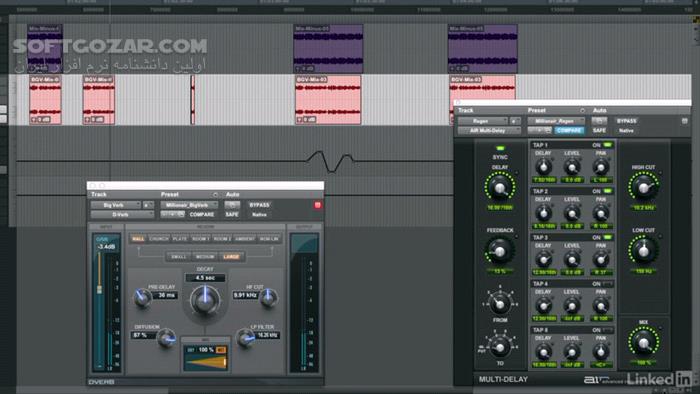Adjust the D-Verb LP Filter knob
Image resolution: width=700 pixels, height=394 pixels.
pos(245,338)
